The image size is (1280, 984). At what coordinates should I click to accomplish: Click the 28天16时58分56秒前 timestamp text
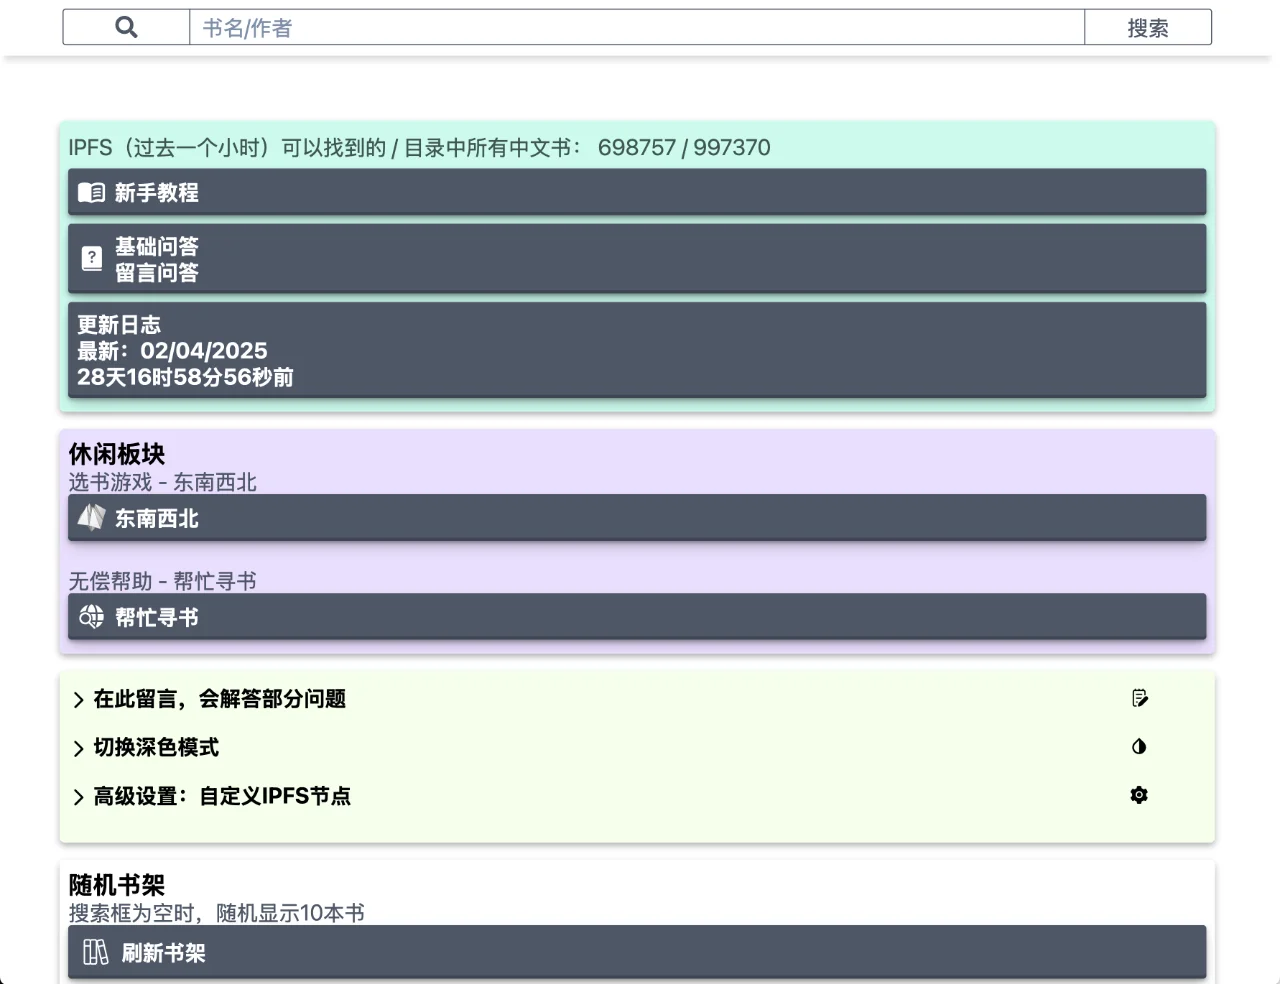(x=186, y=377)
